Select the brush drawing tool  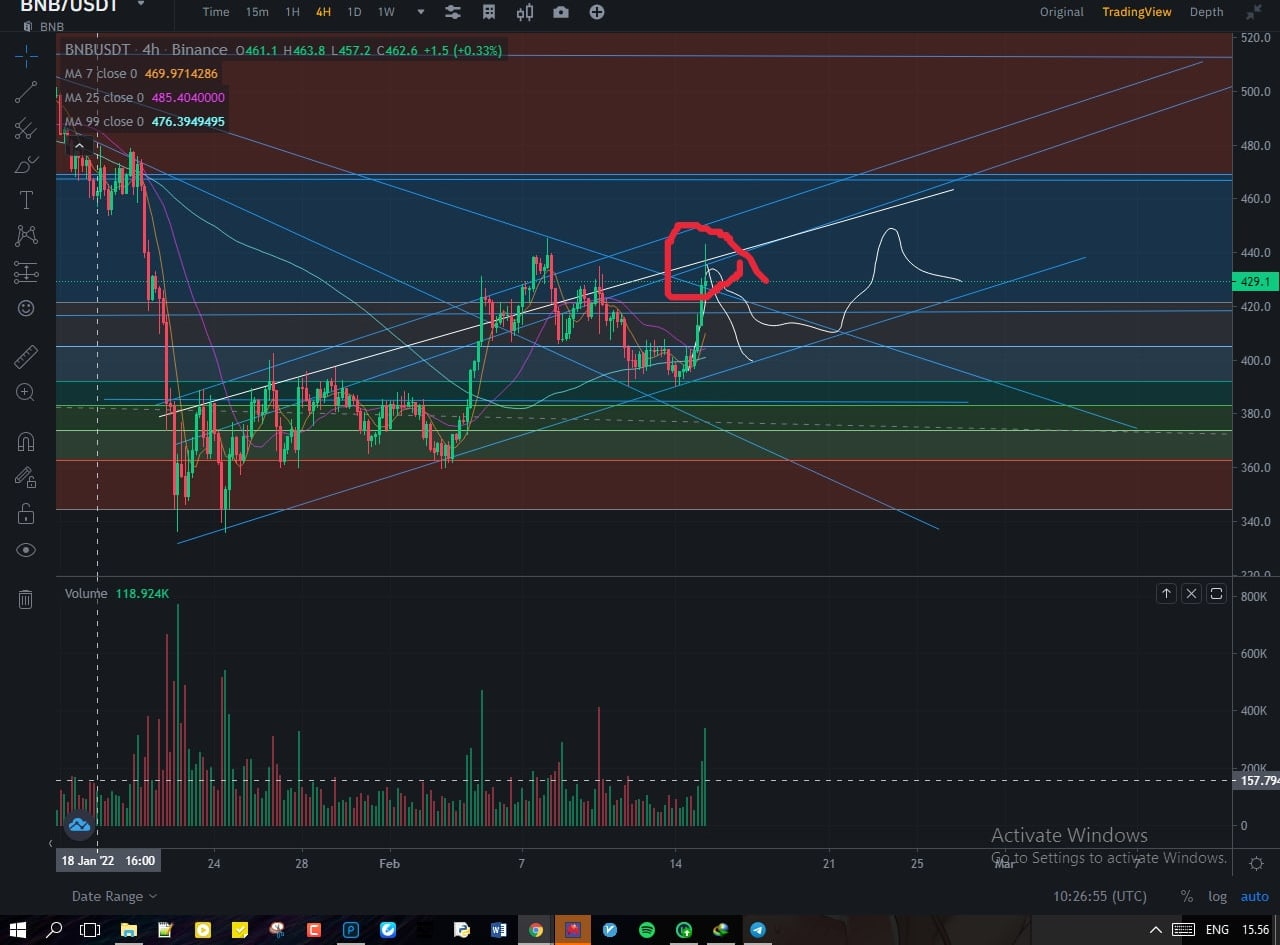[x=26, y=164]
